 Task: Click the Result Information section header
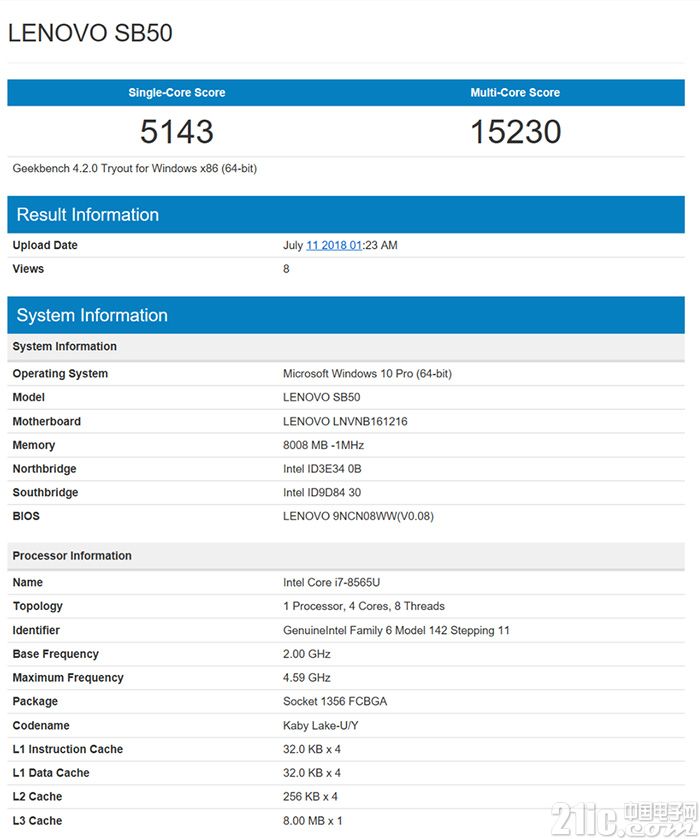(x=346, y=215)
